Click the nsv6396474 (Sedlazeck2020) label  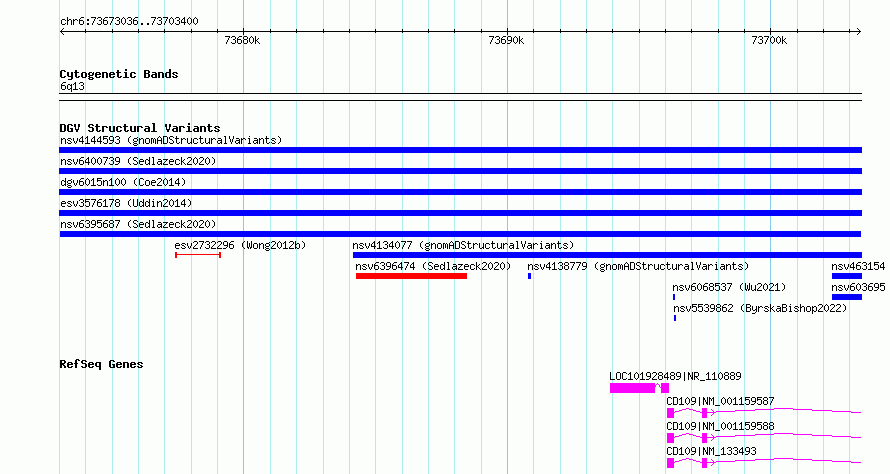(433, 266)
